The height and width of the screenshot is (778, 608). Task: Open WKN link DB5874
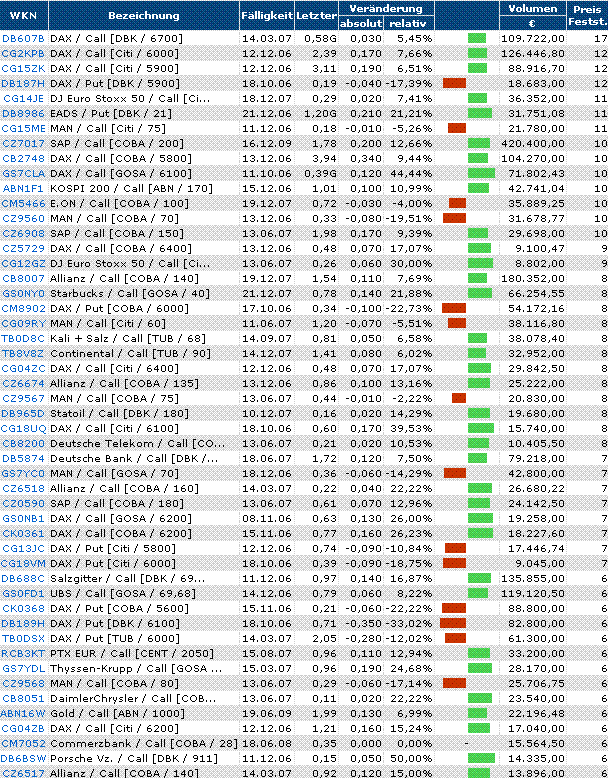(x=23, y=458)
